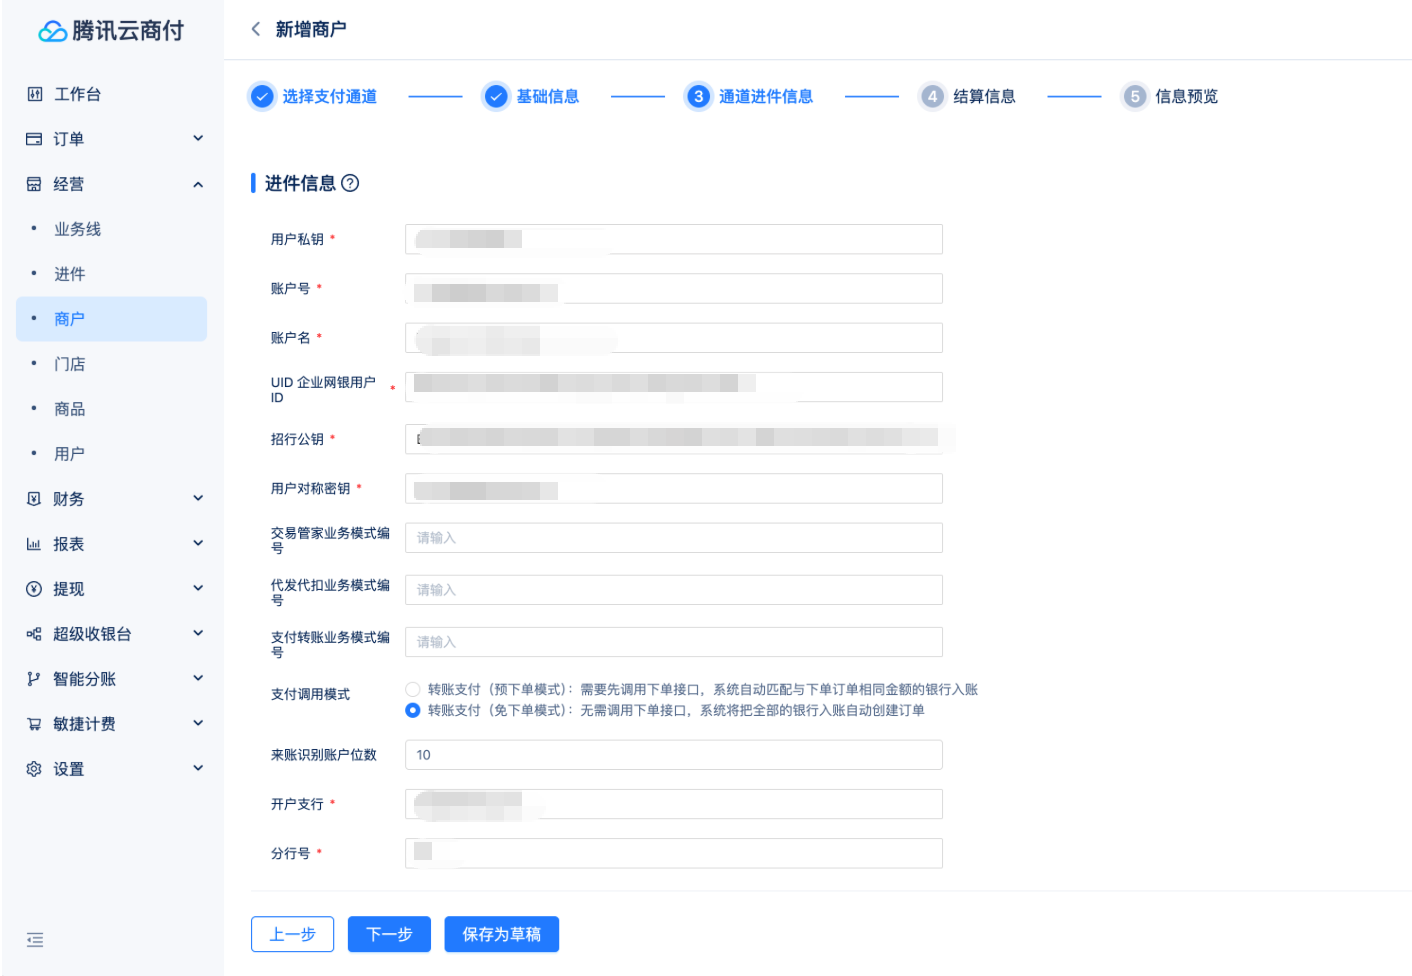Click the 上一步 button
The image size is (1412, 976).
292,934
